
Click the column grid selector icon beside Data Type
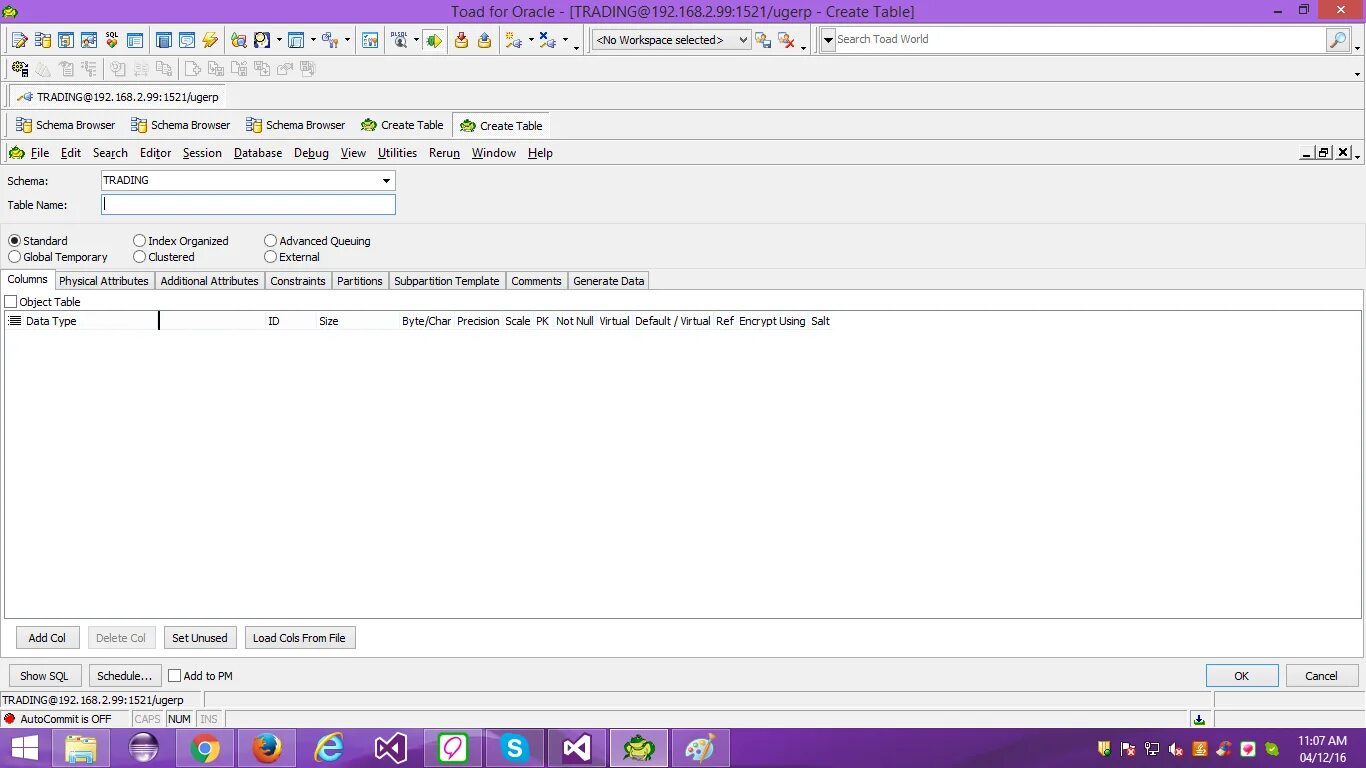tap(15, 321)
